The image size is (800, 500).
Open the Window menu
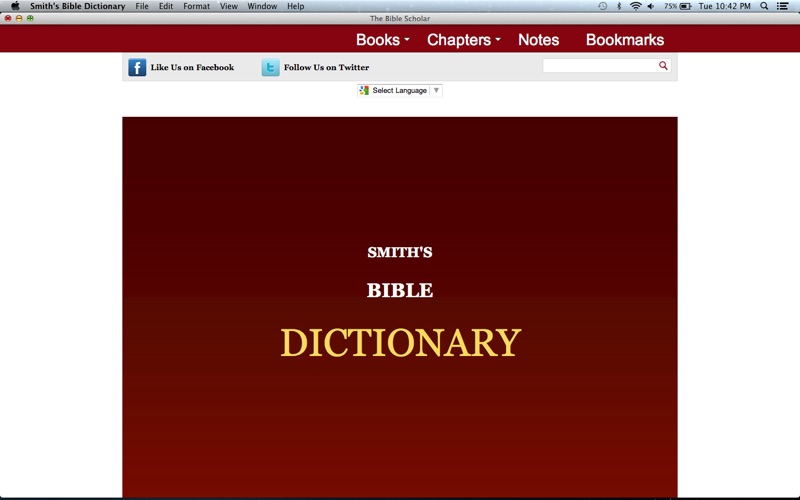click(262, 6)
